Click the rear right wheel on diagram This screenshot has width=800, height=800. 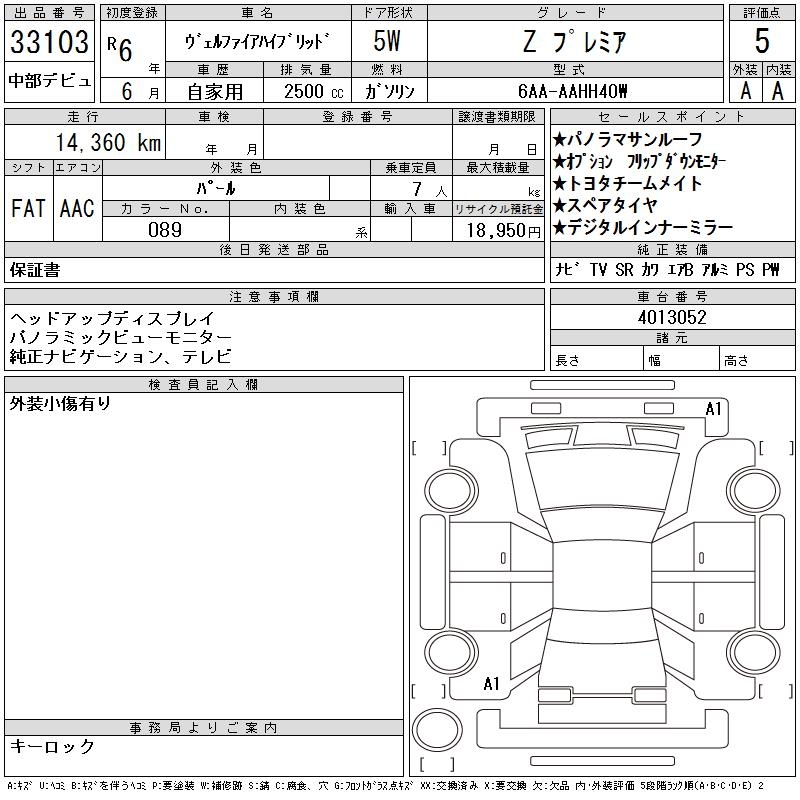pos(754,652)
